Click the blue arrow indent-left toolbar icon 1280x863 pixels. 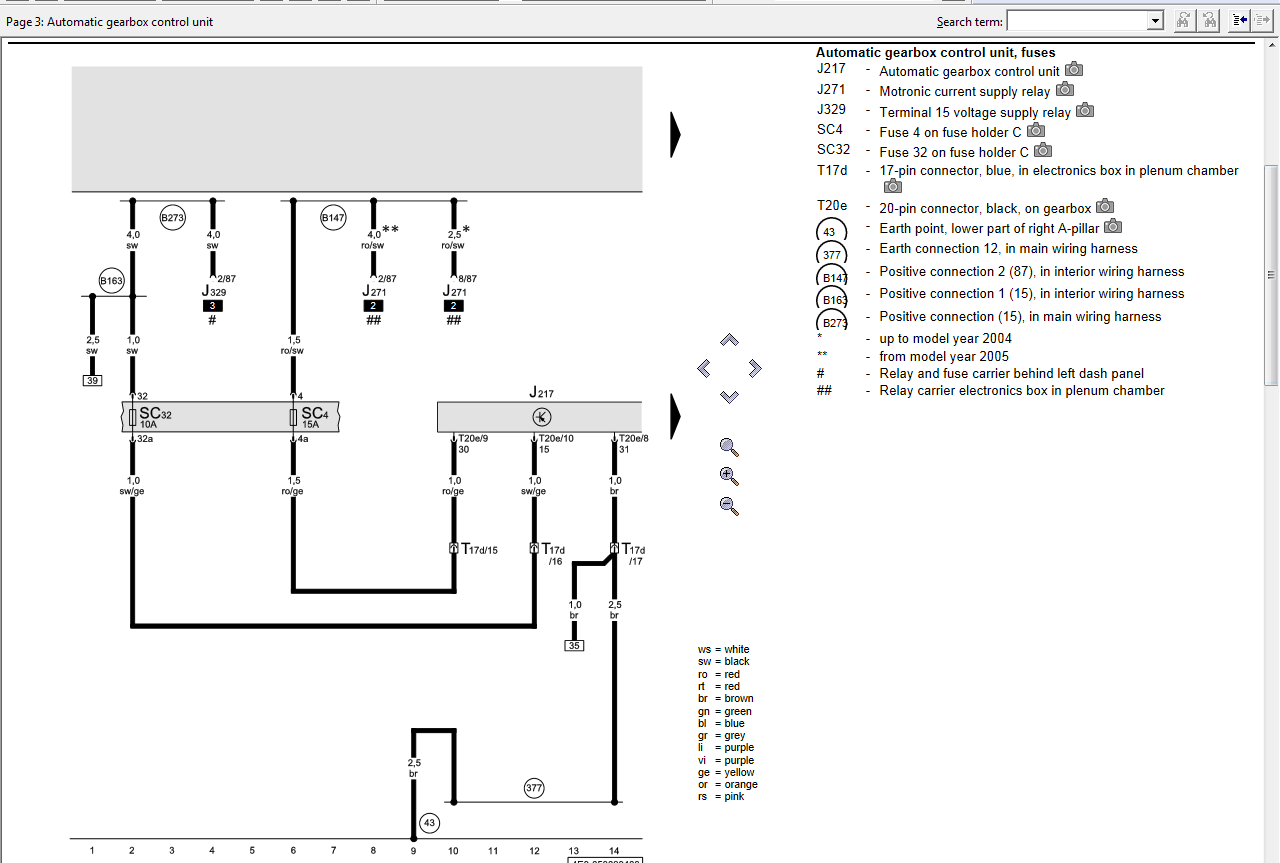point(1240,20)
